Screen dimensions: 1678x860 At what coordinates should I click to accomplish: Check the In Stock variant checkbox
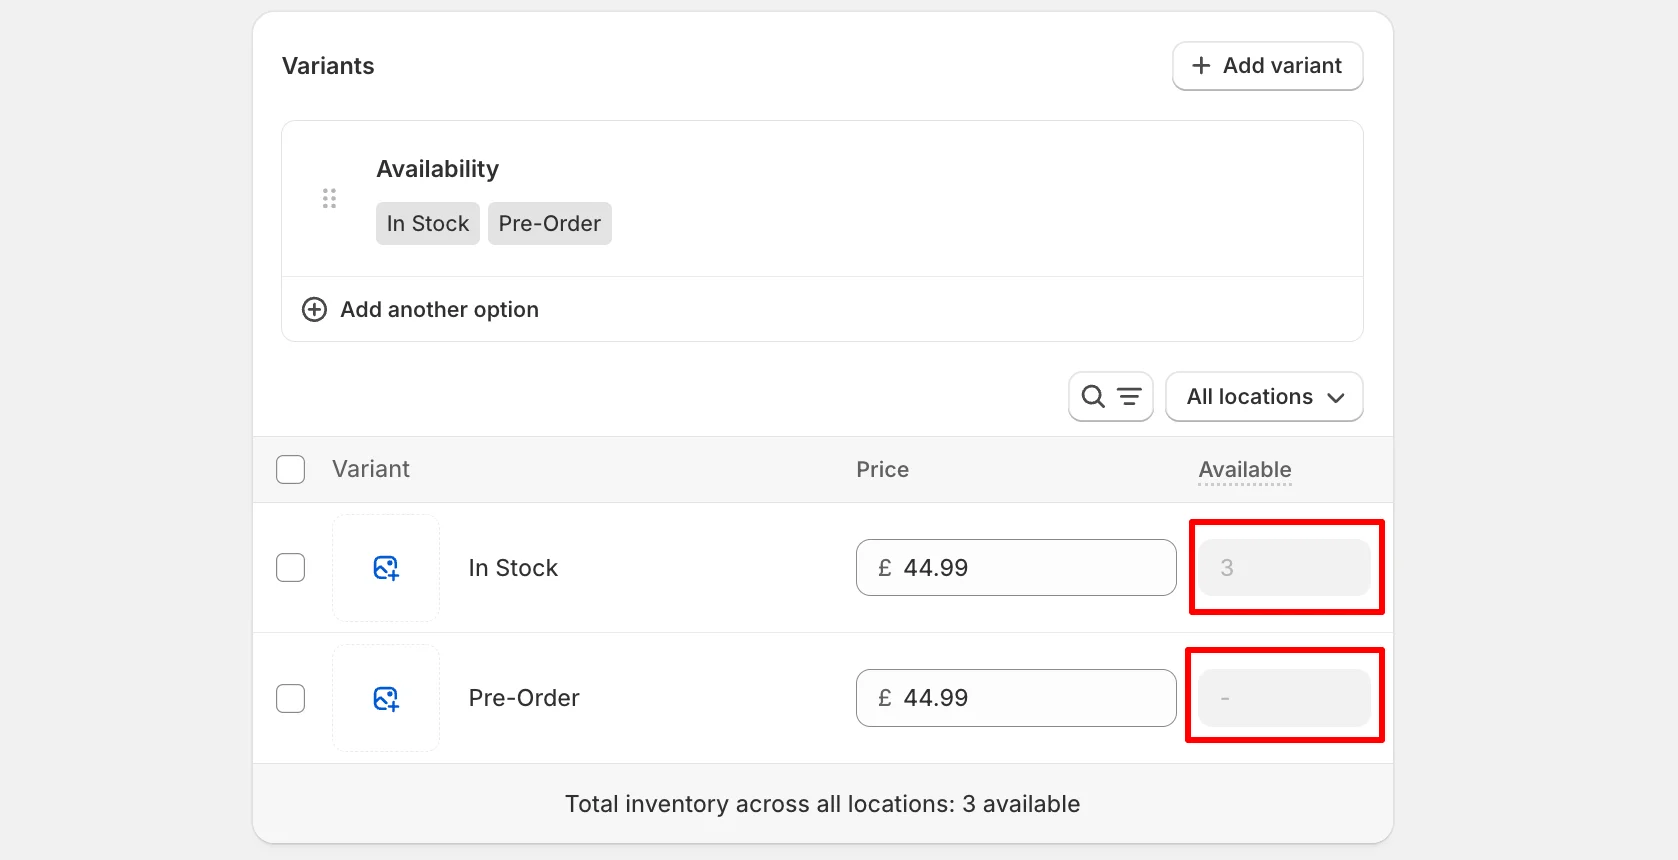pos(291,568)
